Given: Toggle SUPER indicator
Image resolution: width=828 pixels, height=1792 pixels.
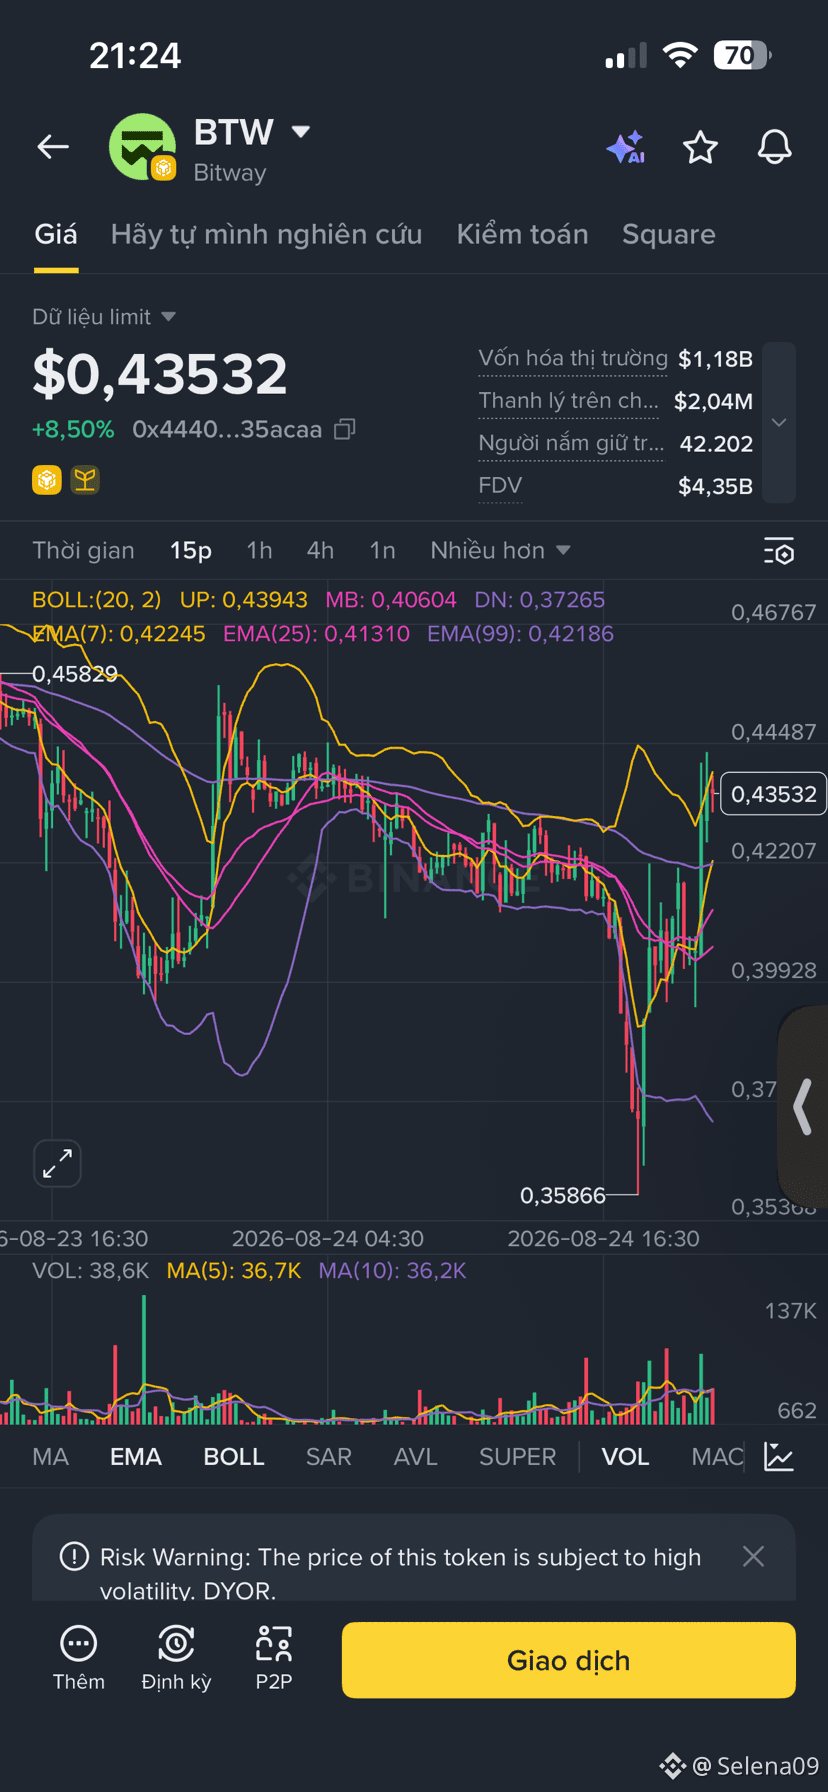Looking at the screenshot, I should (517, 1456).
